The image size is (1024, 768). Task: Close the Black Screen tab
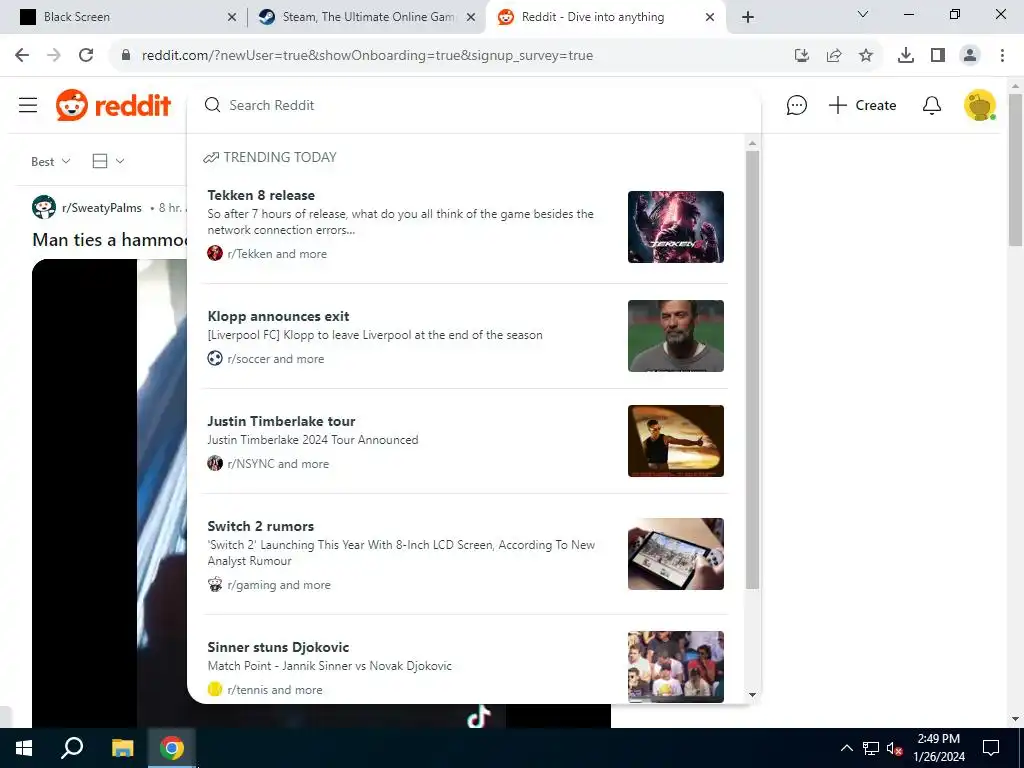coord(232,17)
